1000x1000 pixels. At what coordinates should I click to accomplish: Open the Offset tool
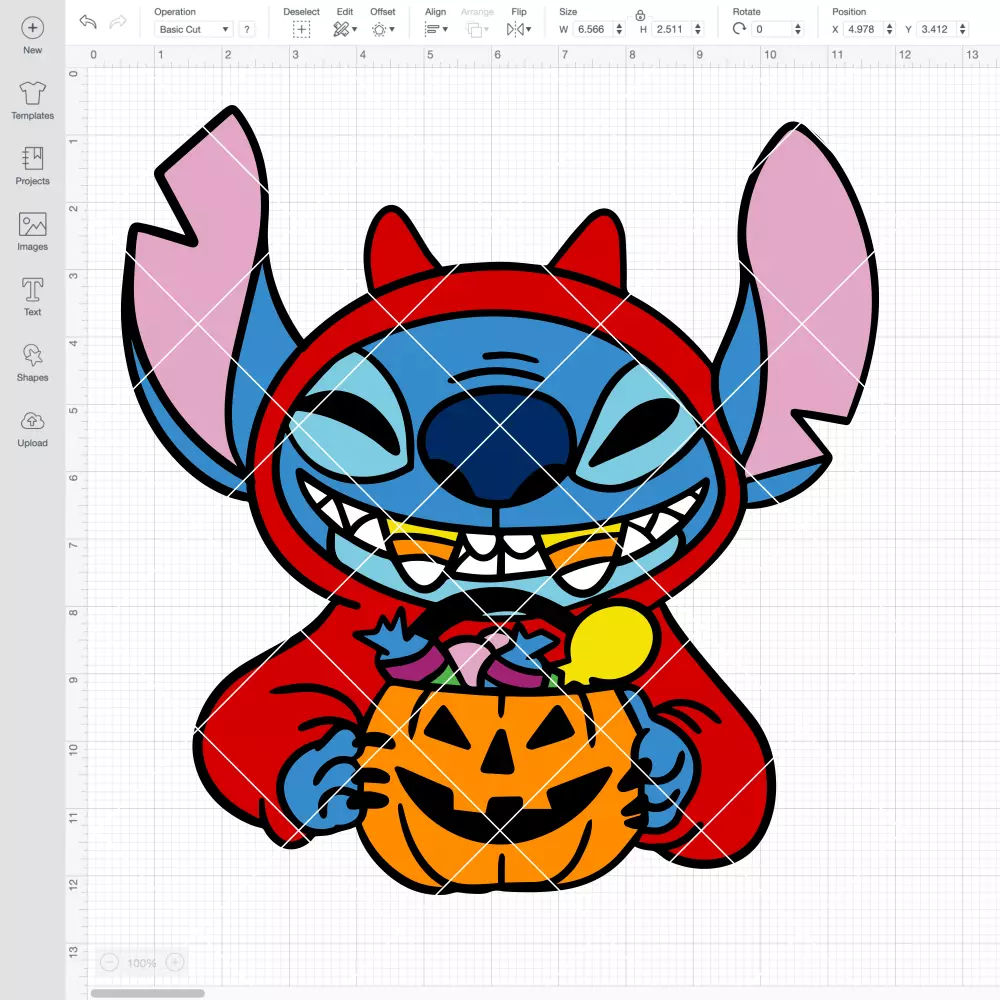tap(383, 29)
